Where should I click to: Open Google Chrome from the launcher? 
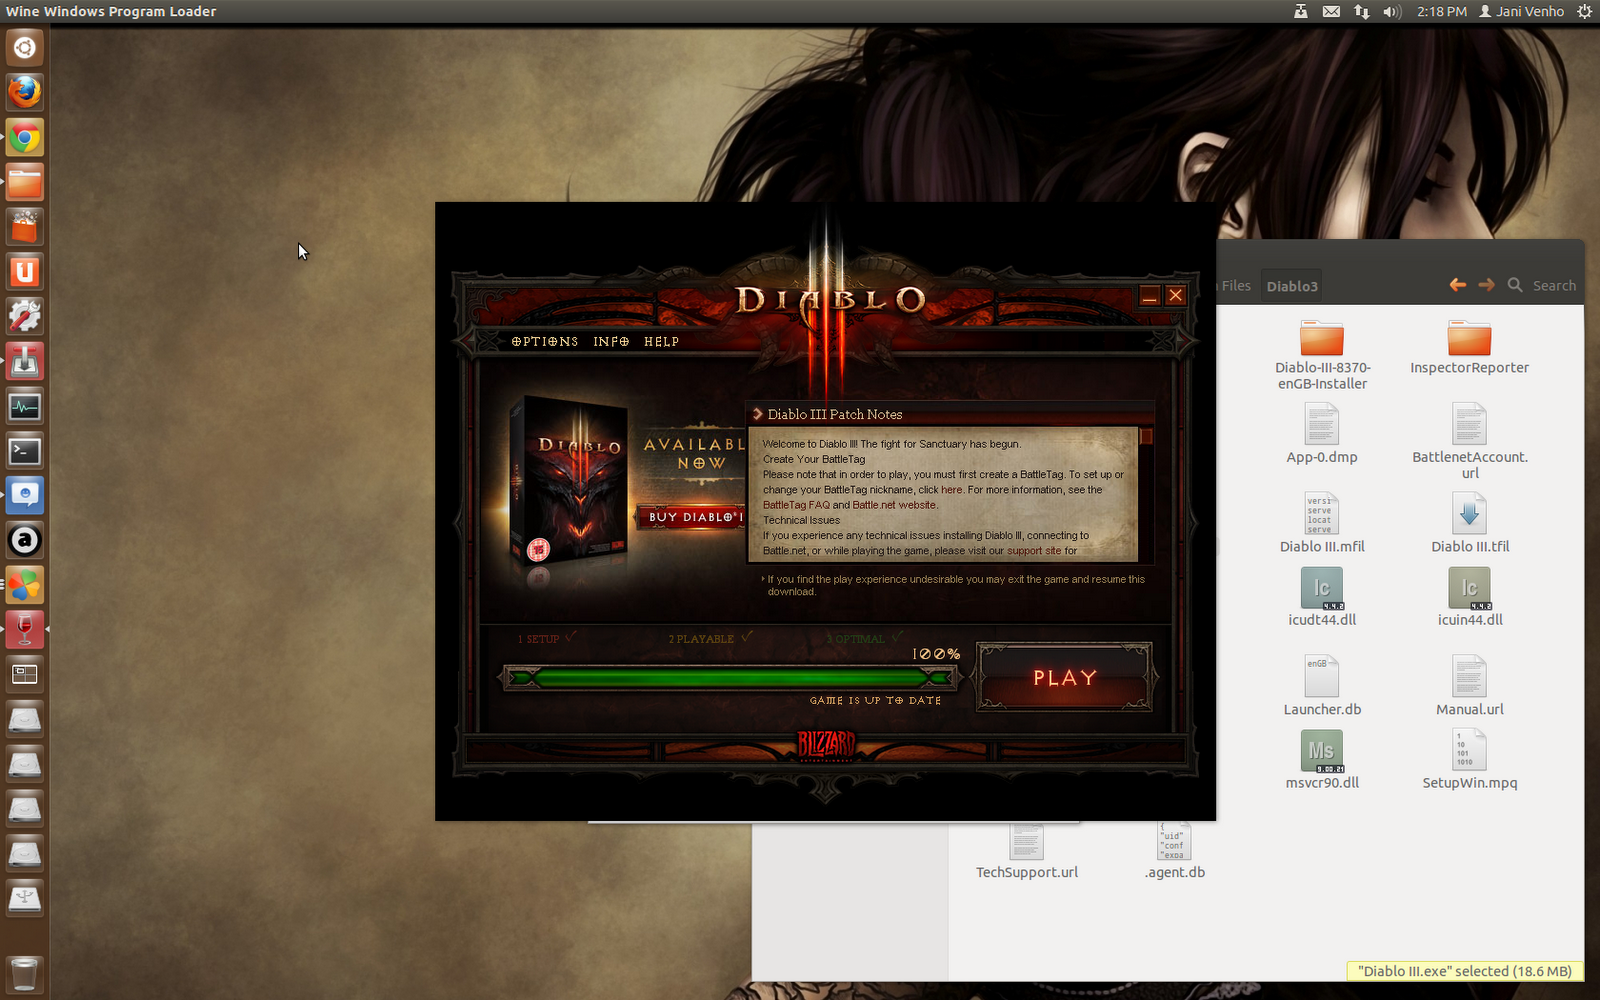click(x=25, y=137)
